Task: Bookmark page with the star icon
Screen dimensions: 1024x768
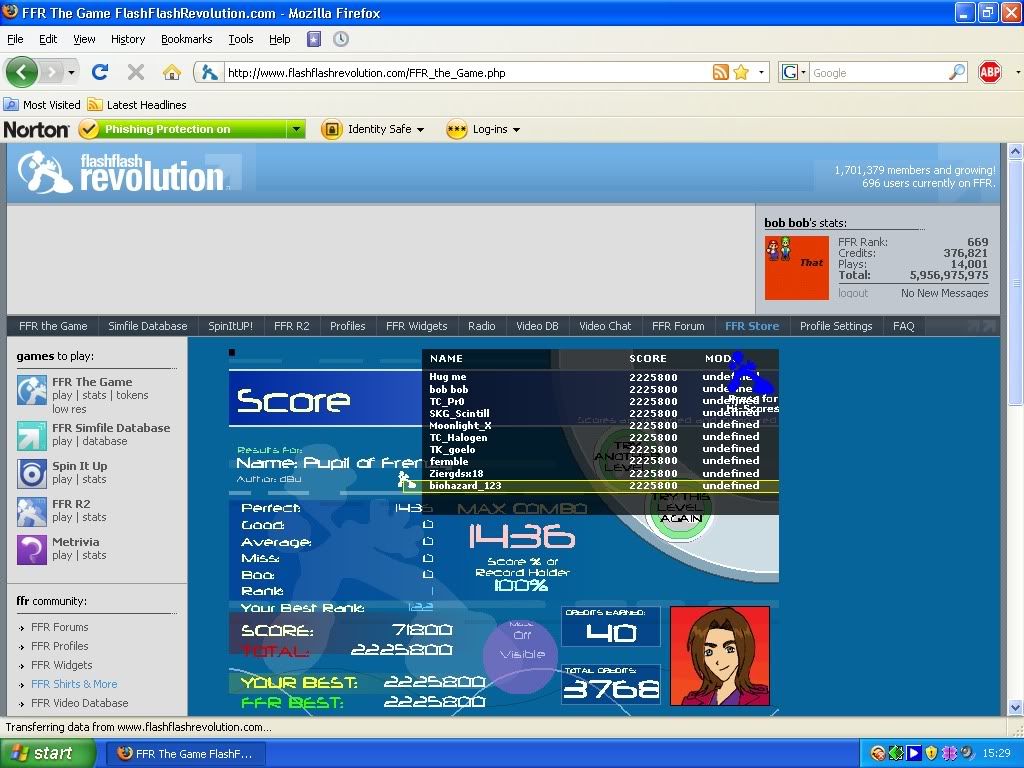Action: click(741, 72)
